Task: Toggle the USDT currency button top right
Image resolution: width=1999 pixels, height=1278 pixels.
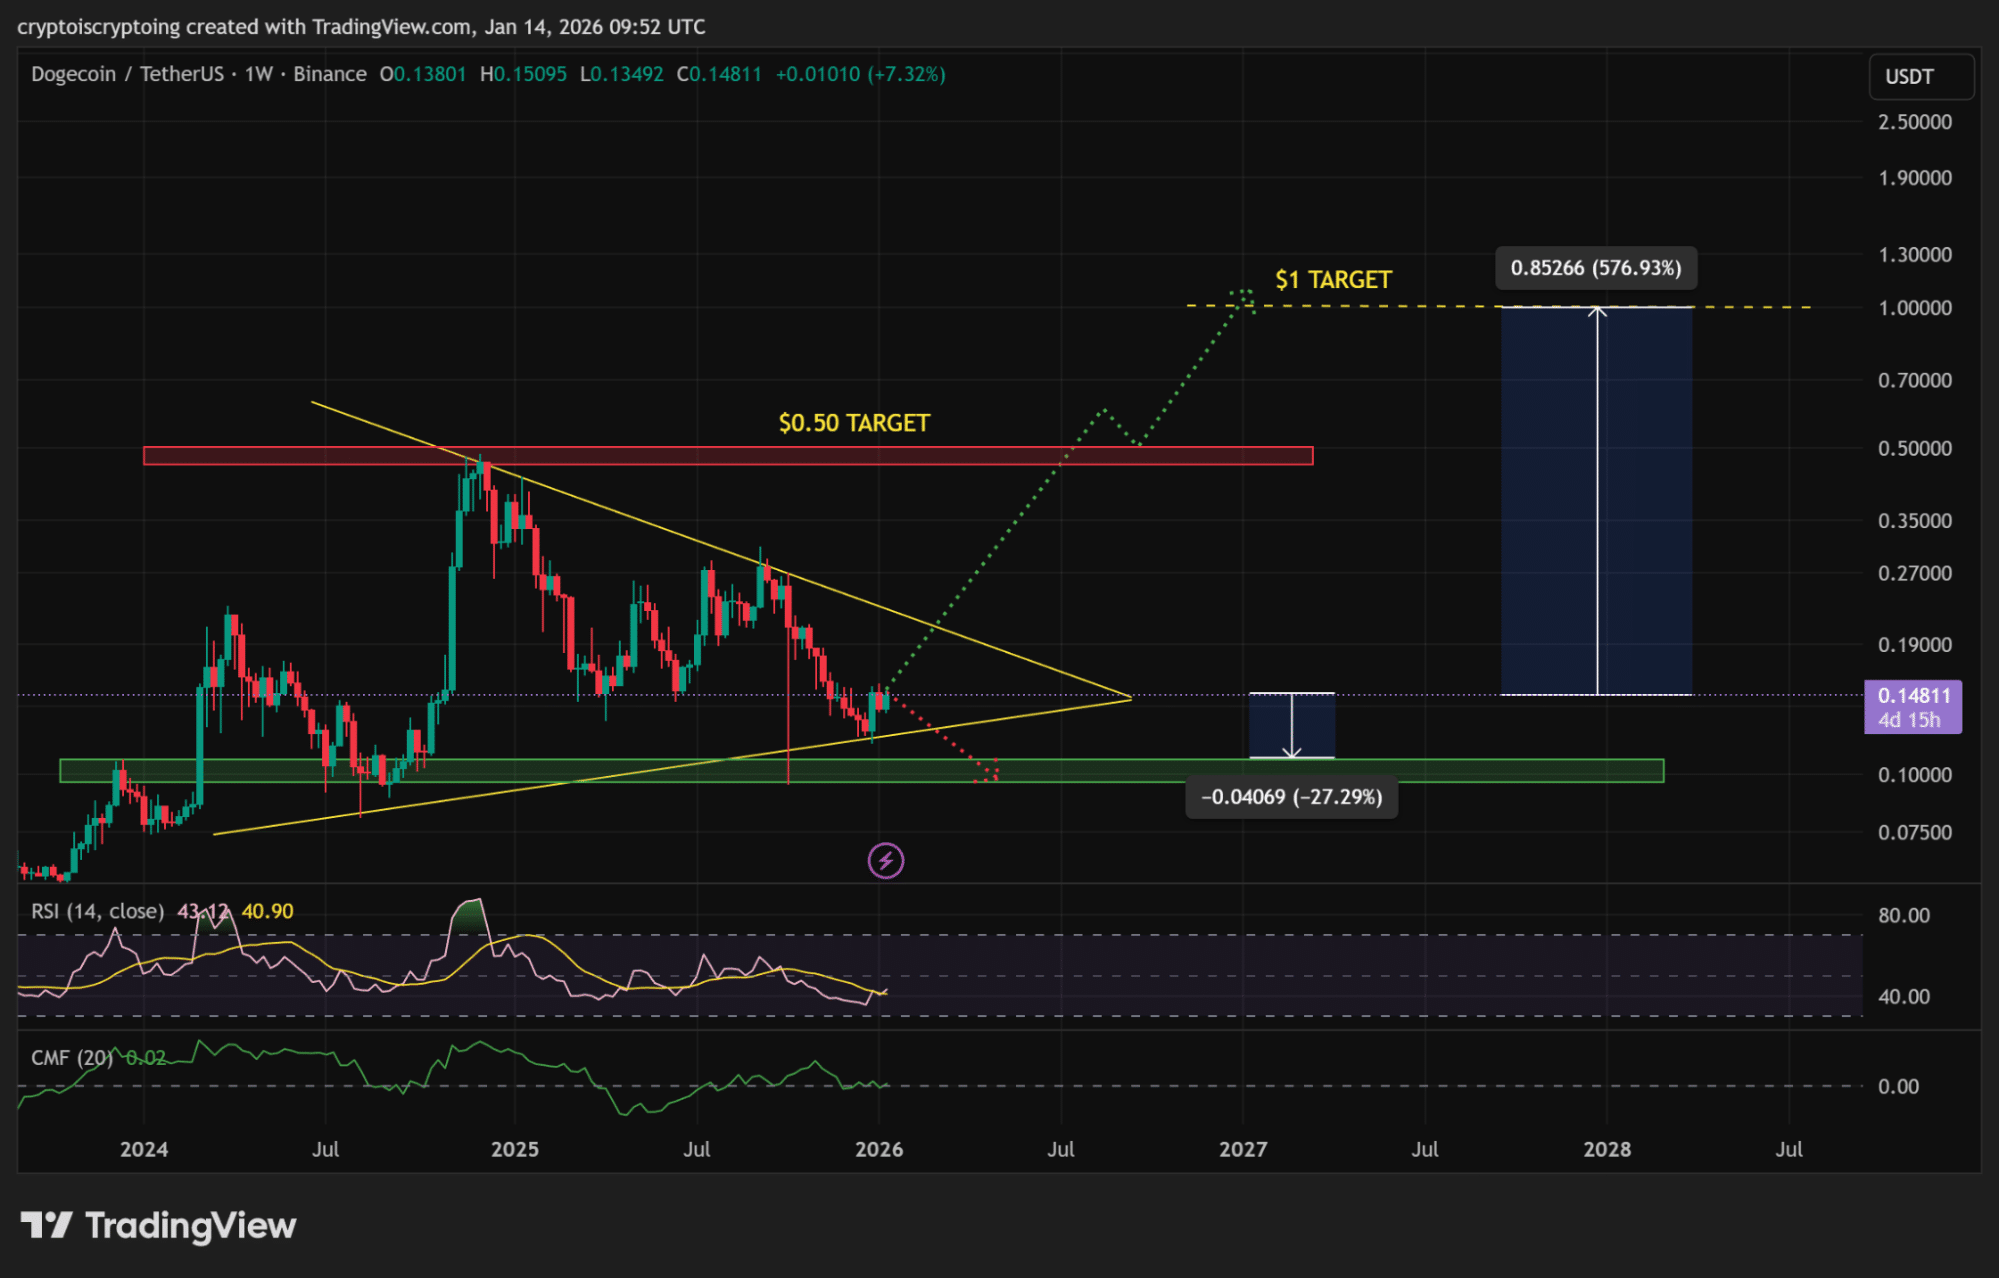Action: tap(1920, 76)
